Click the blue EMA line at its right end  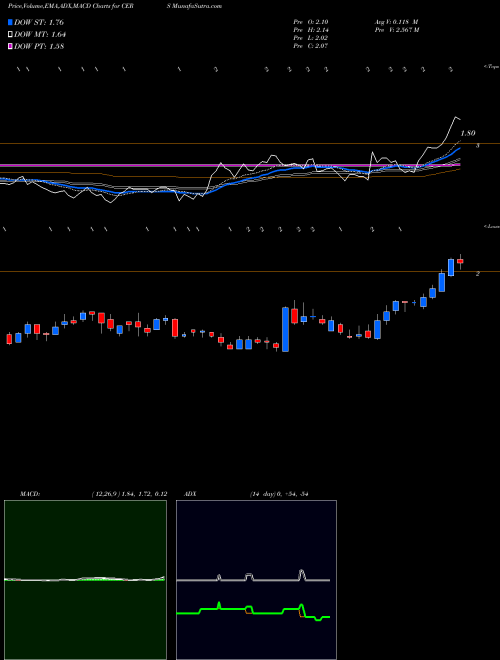(x=458, y=149)
